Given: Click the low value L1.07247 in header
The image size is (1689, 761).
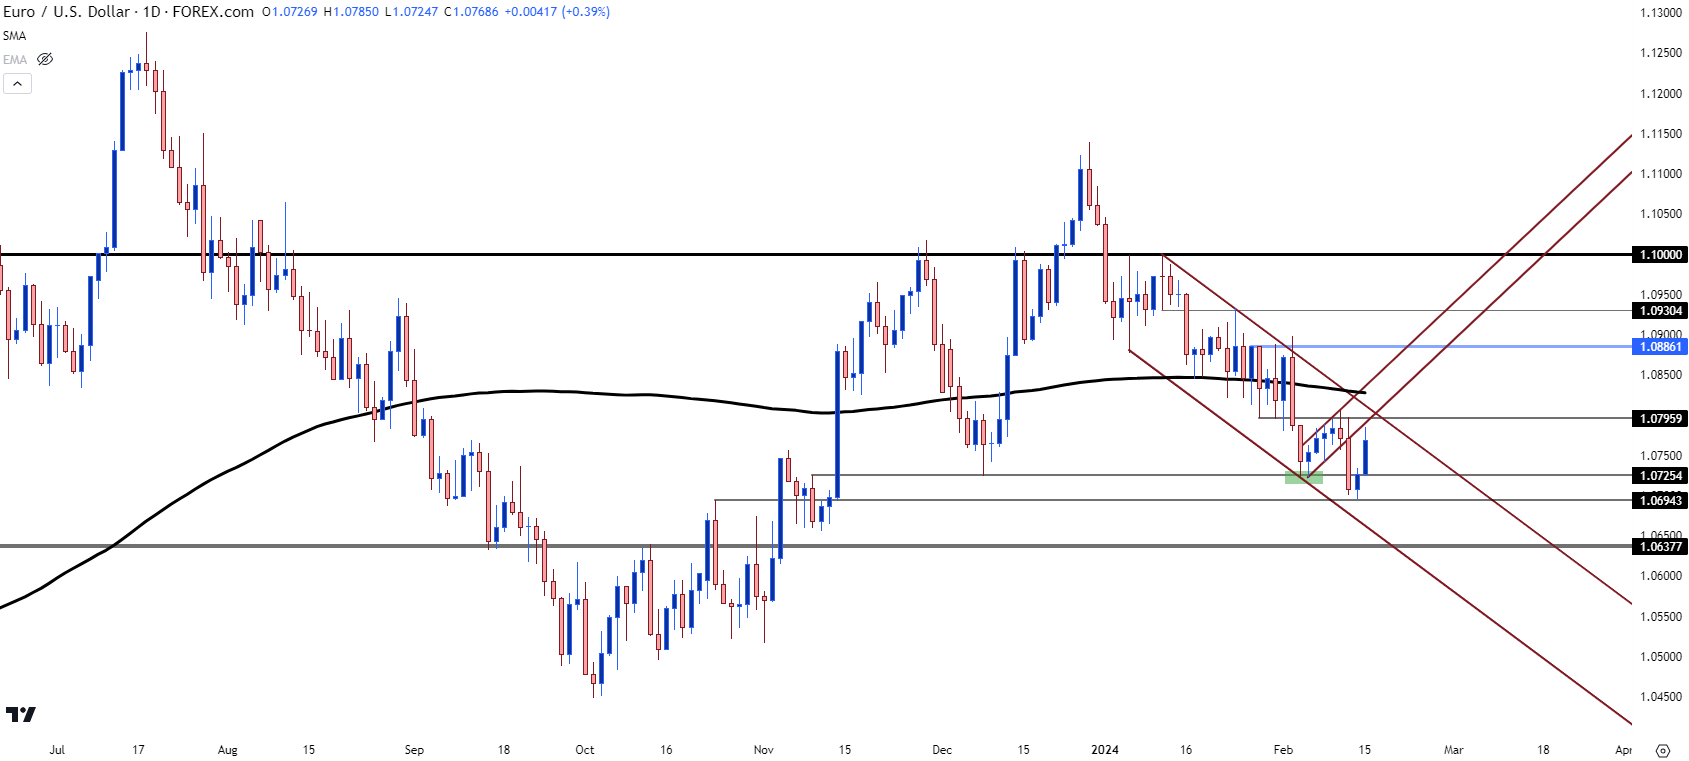Looking at the screenshot, I should [411, 12].
